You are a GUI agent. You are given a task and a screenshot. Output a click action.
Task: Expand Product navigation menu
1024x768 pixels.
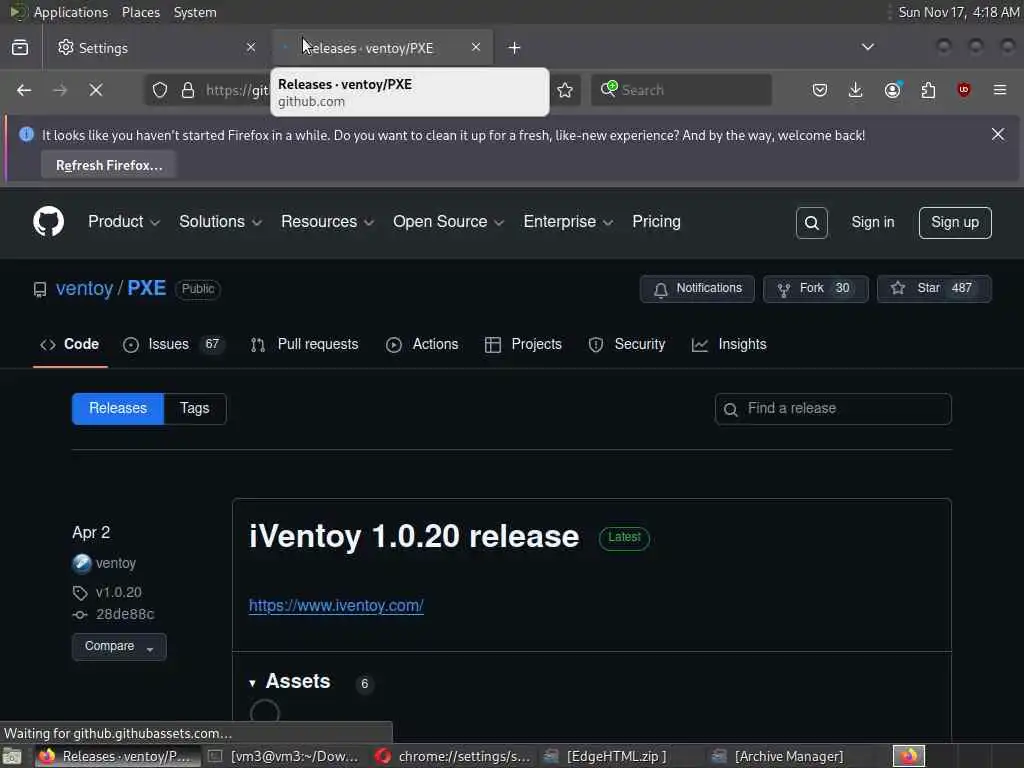click(x=123, y=222)
